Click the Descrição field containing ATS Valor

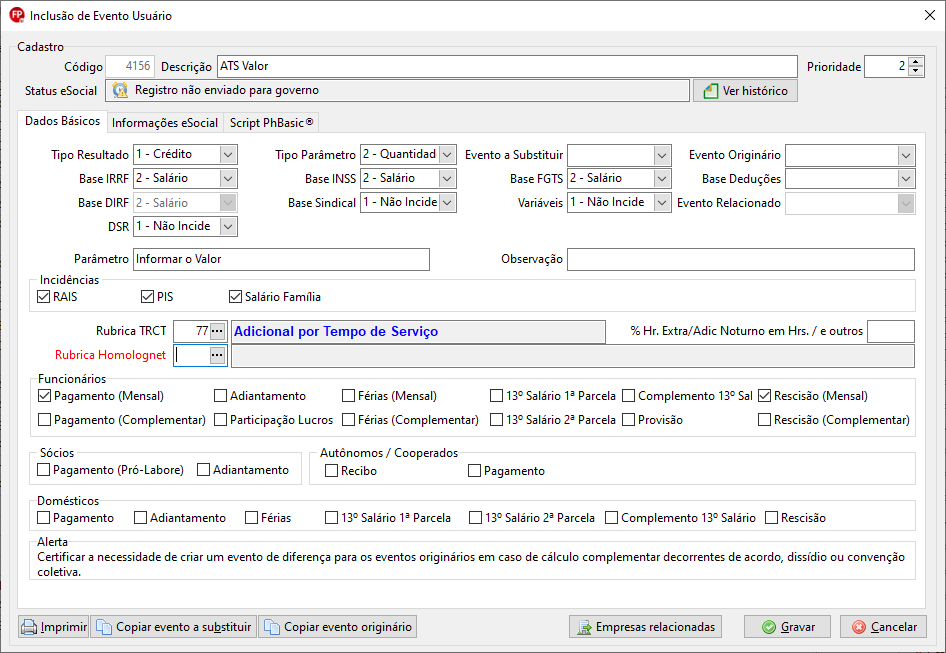(507, 66)
